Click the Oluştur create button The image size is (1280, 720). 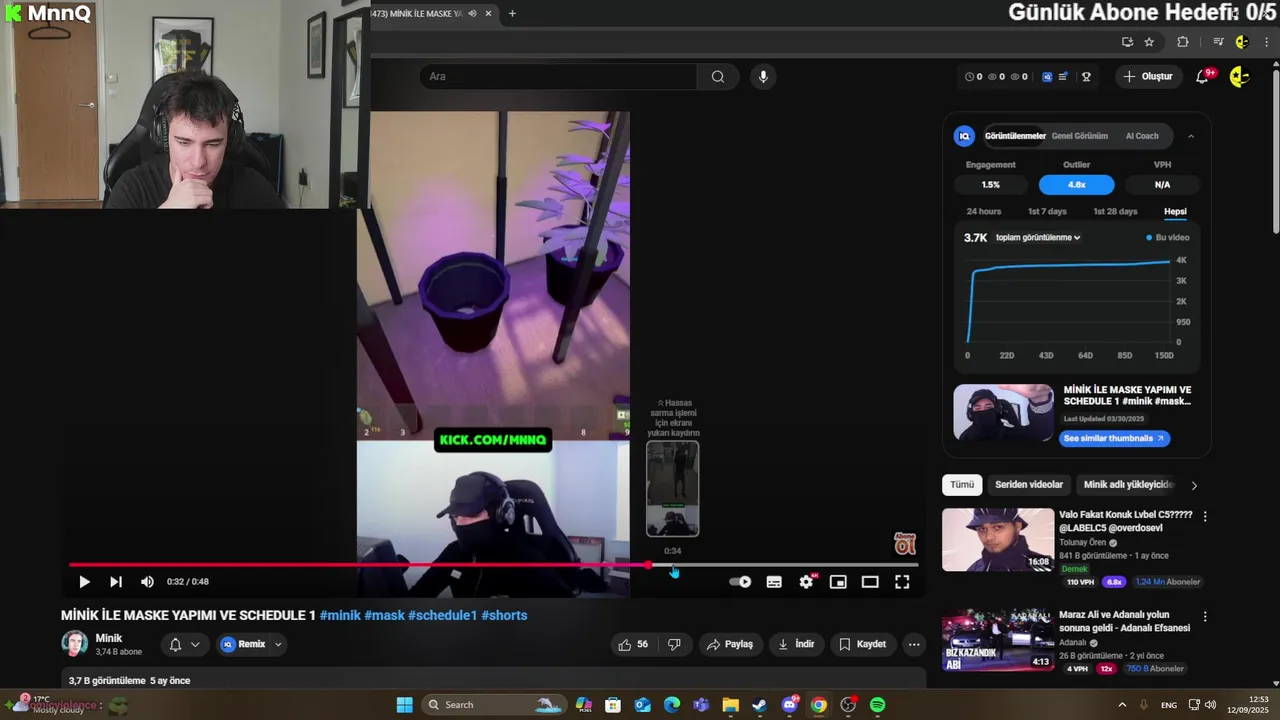[x=1148, y=77]
